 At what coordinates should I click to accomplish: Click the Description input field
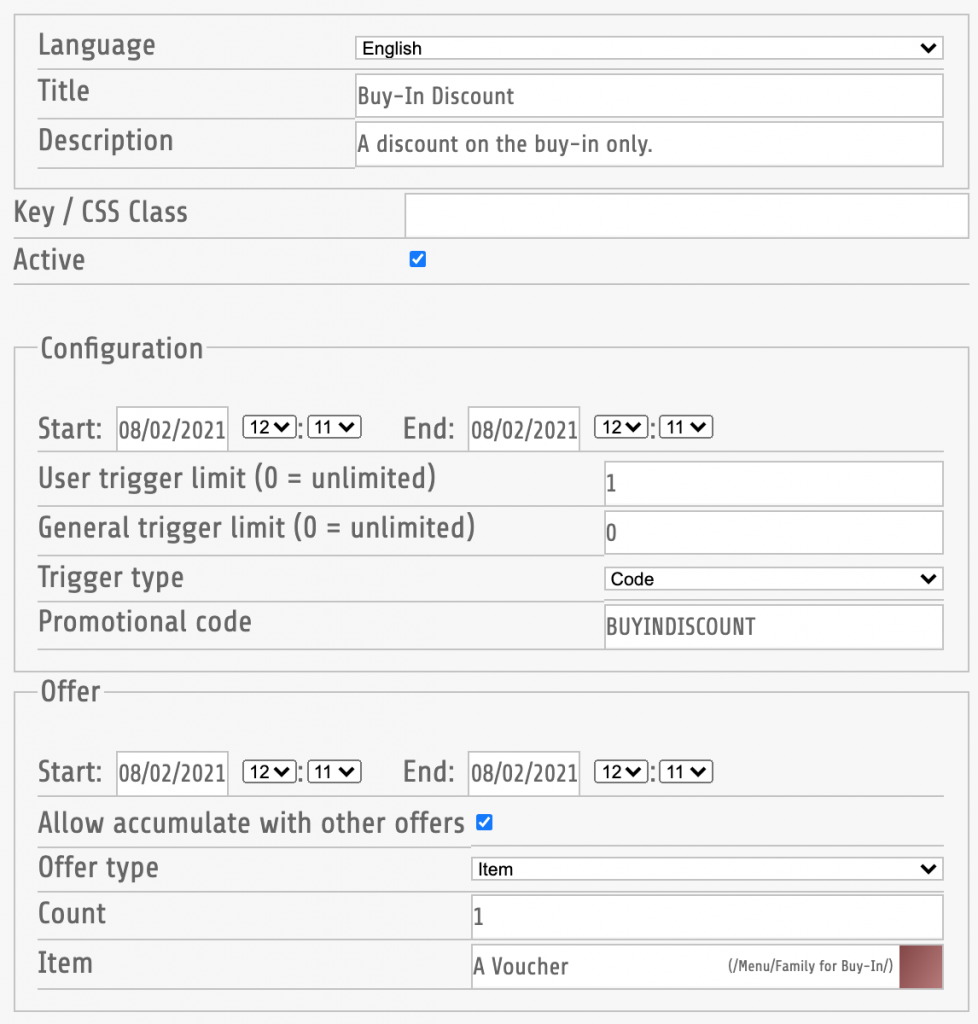click(x=649, y=144)
